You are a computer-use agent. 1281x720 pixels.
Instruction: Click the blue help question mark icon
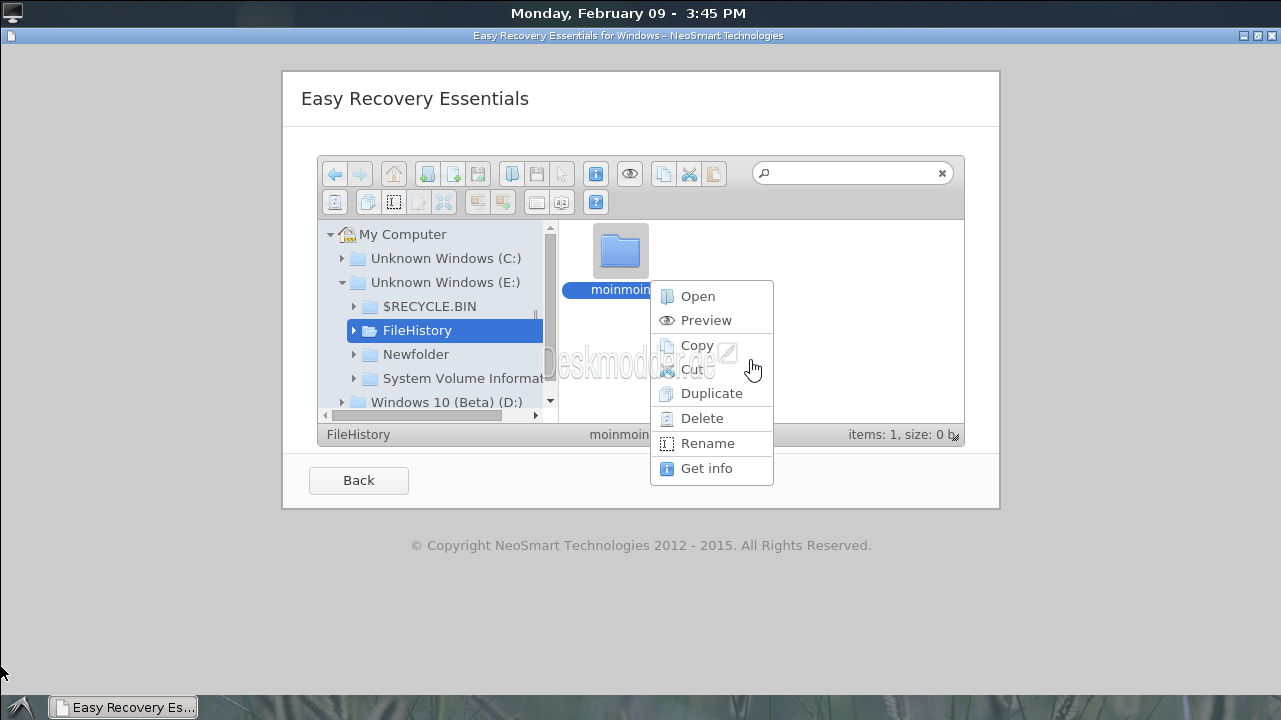[596, 202]
